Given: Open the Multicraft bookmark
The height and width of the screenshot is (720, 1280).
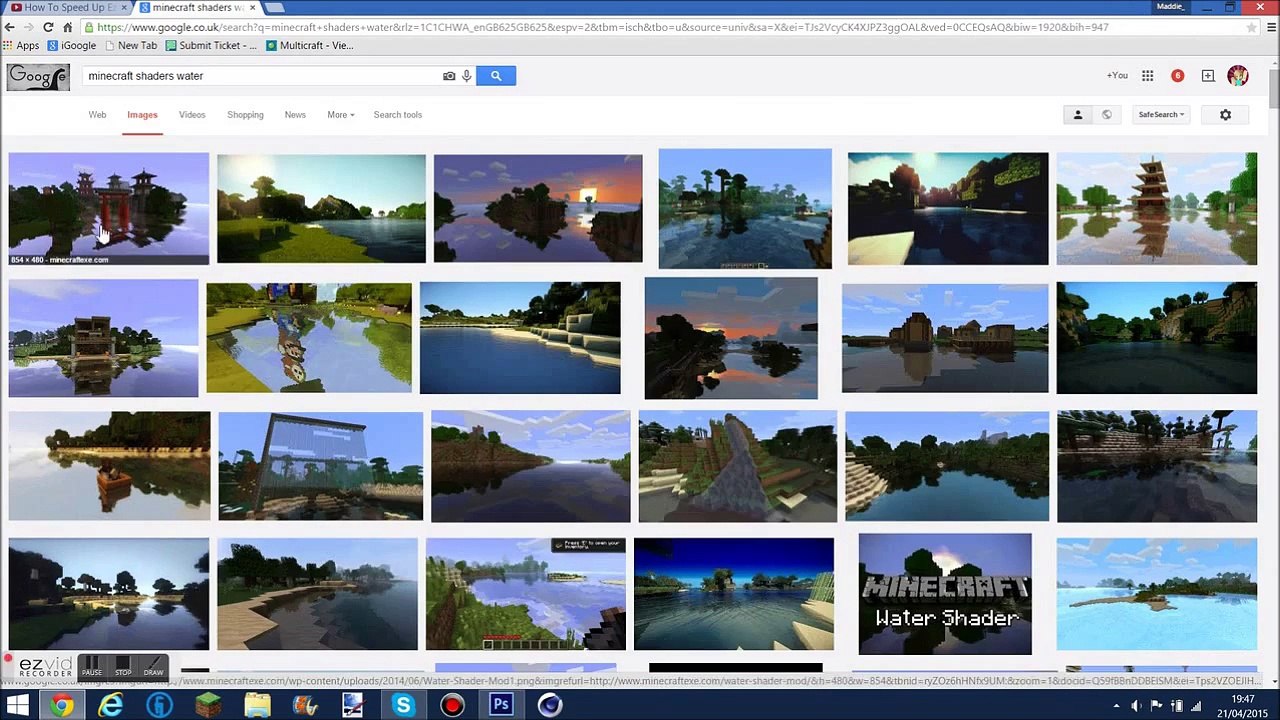Looking at the screenshot, I should [x=309, y=46].
